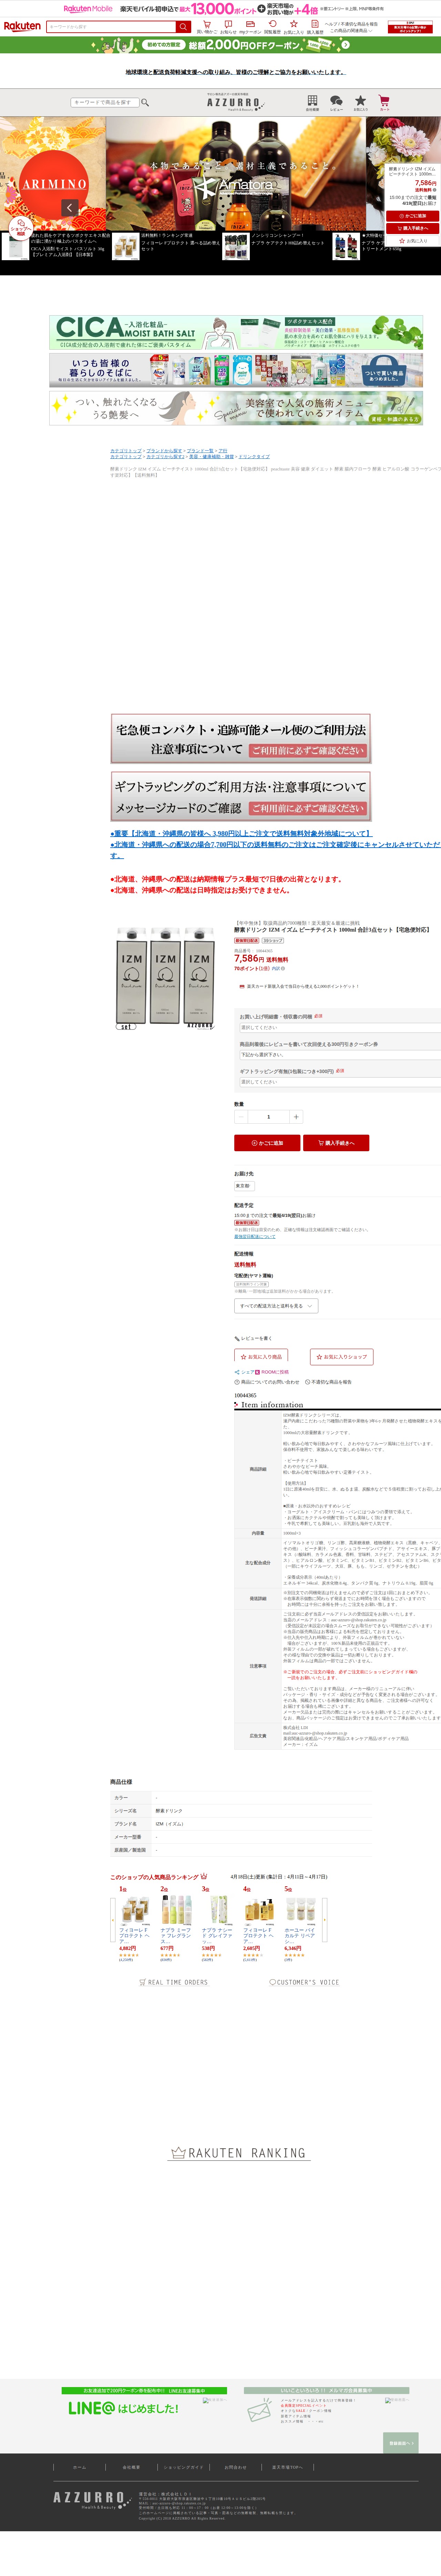Open the CICA Moist Bath Salt banner

[236, 332]
